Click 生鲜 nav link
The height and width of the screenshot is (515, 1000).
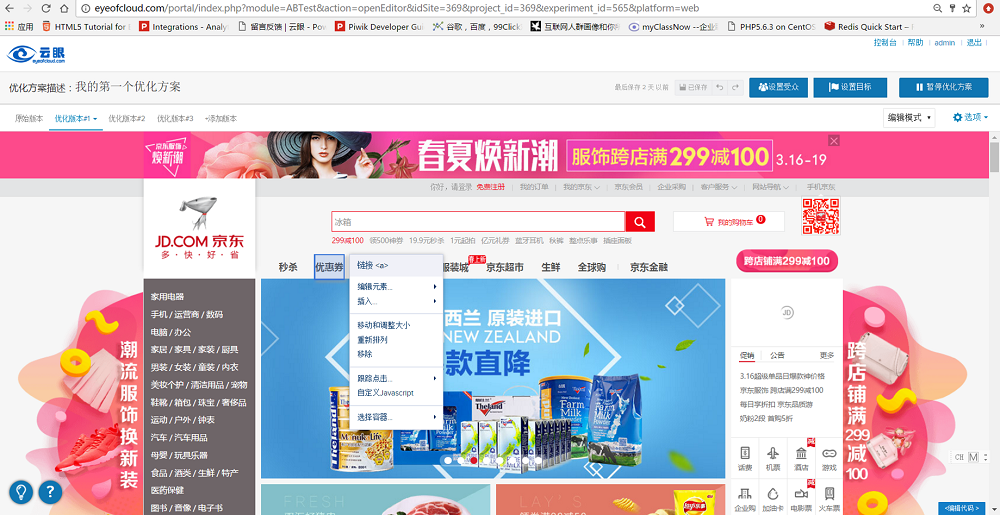point(551,267)
